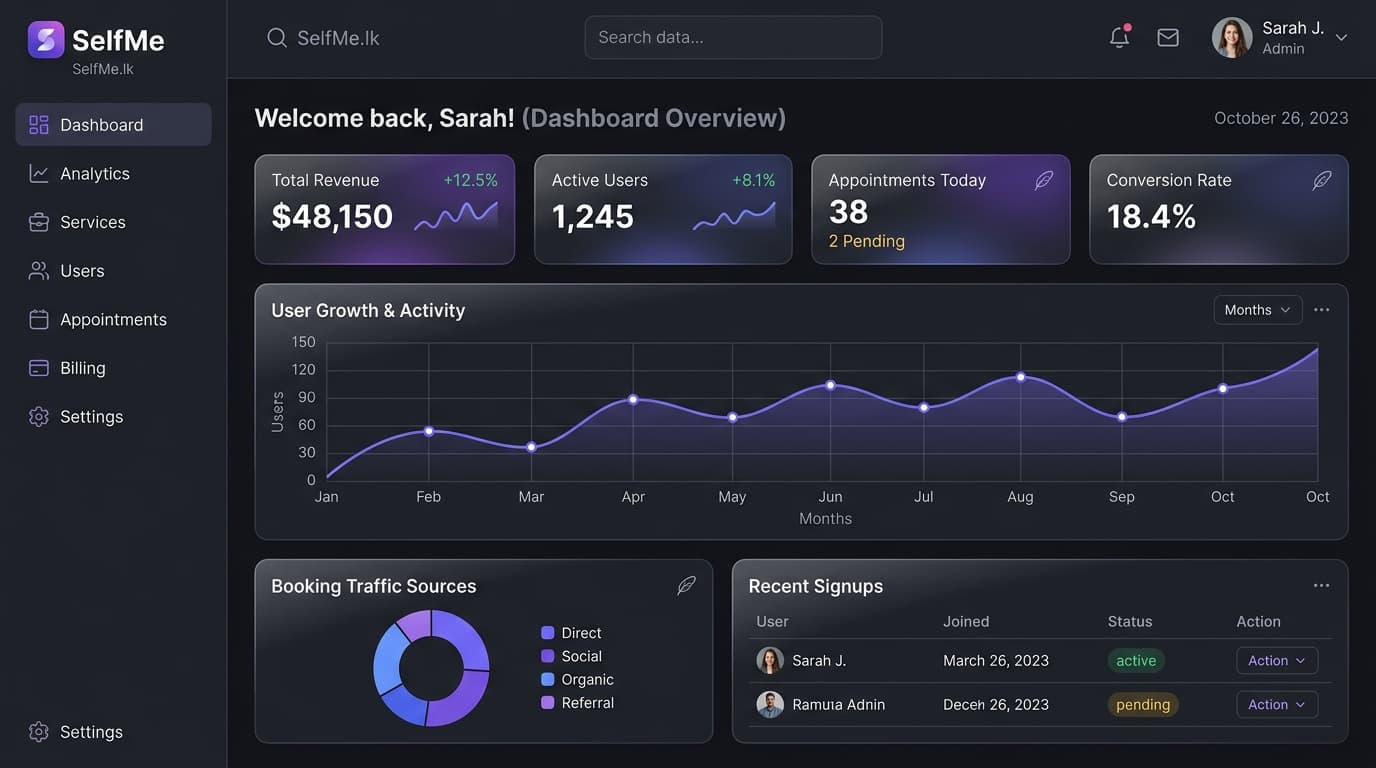
Task: Click Sarah J.'s avatar in Recent Signups table
Action: coord(770,660)
